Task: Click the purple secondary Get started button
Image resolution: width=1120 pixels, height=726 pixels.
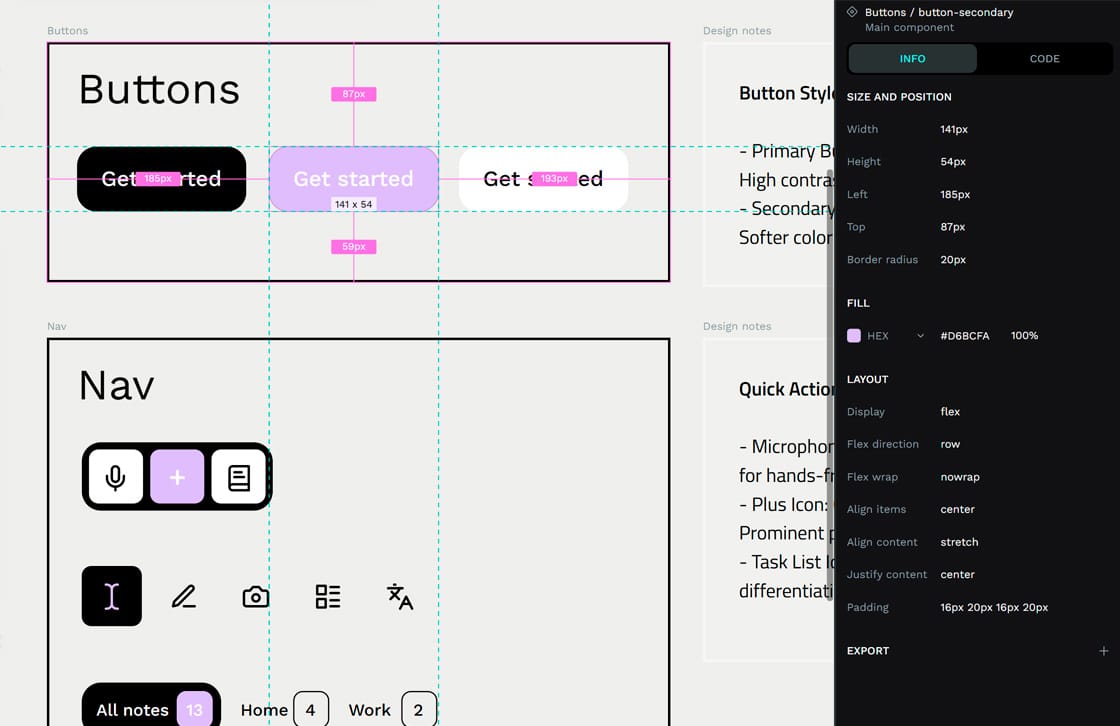Action: (354, 179)
